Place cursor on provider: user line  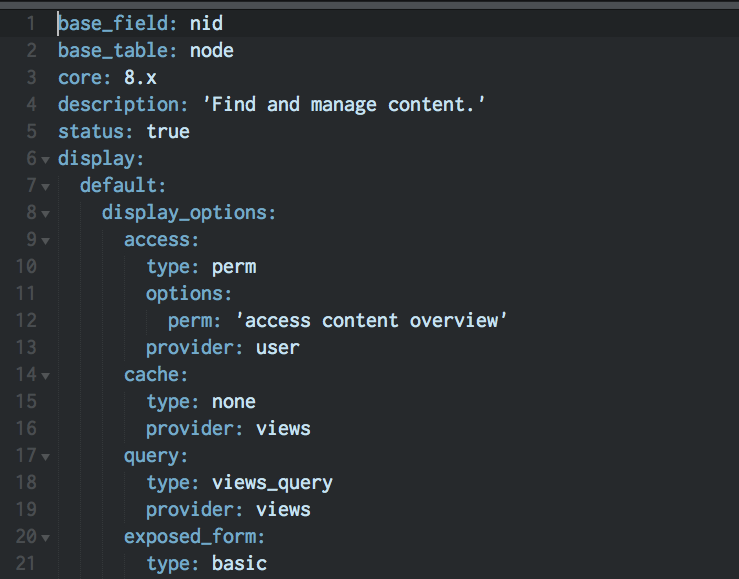coord(222,348)
